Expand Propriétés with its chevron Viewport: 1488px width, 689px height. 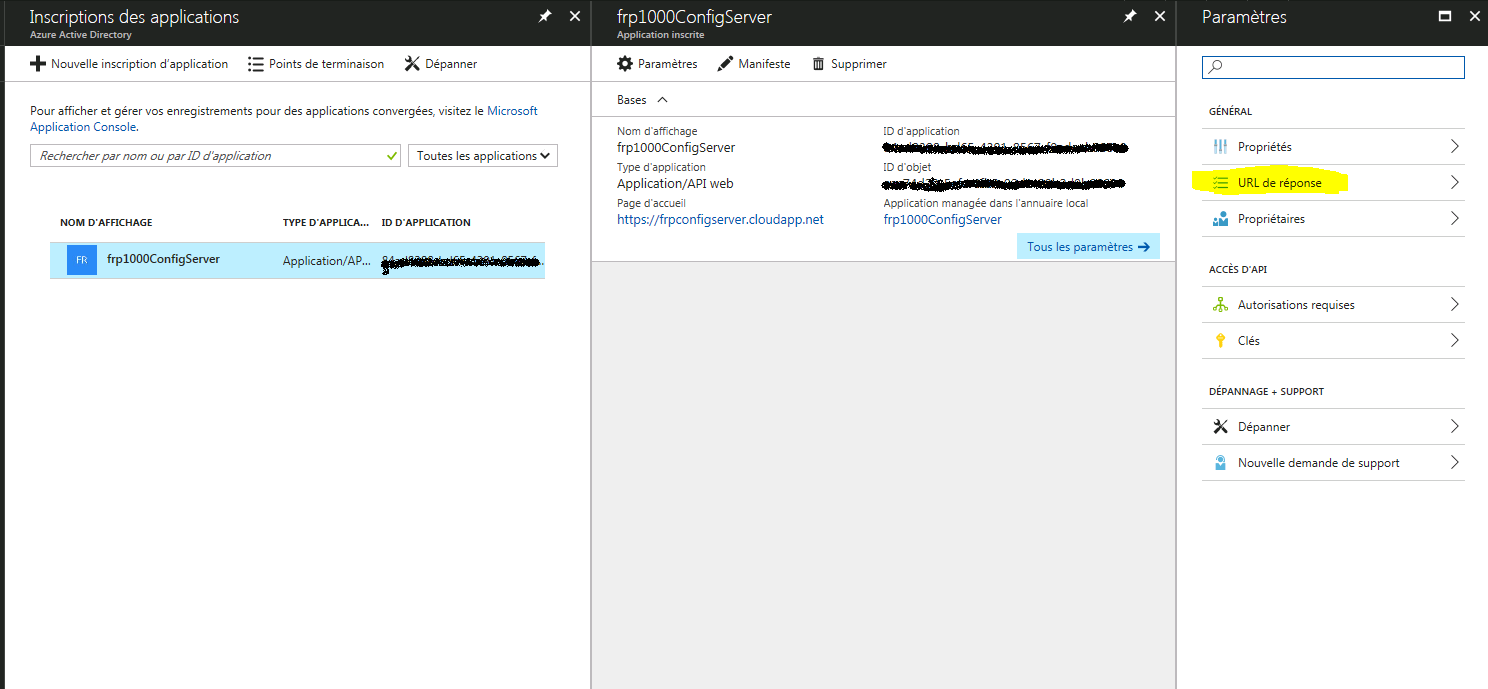[x=1454, y=147]
